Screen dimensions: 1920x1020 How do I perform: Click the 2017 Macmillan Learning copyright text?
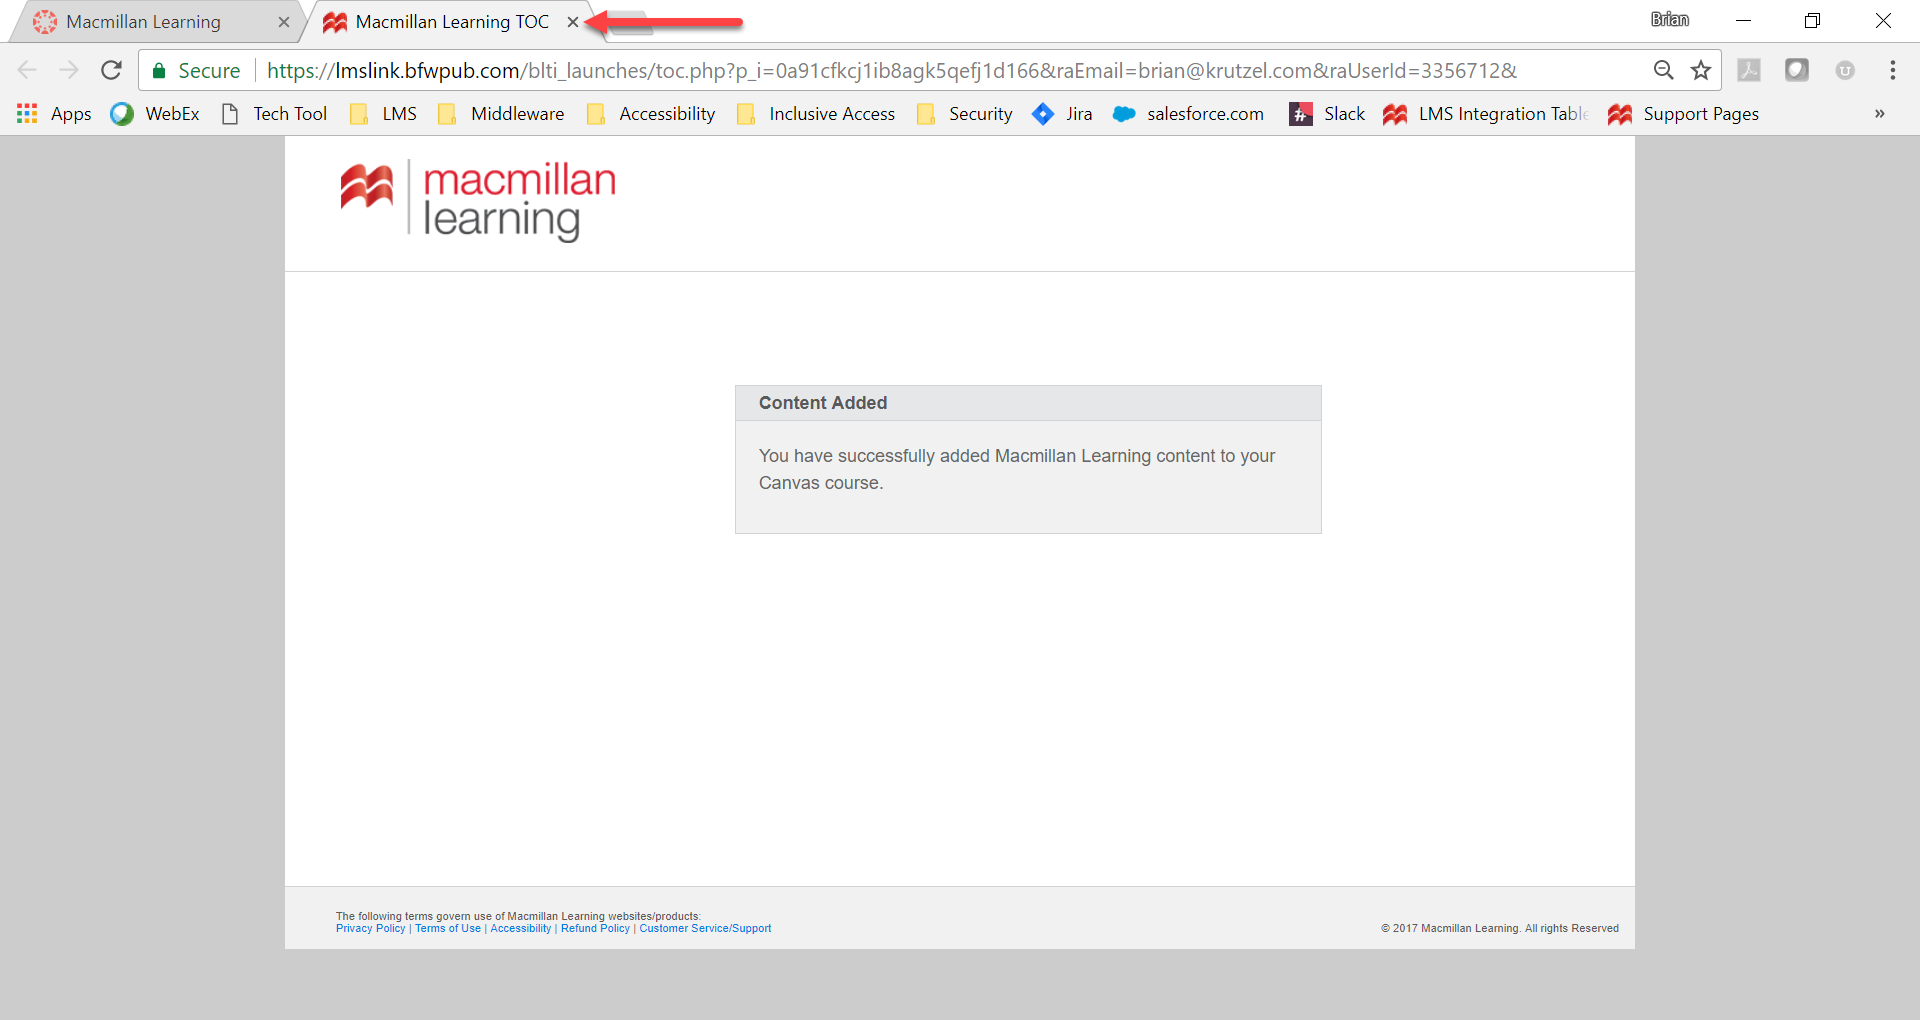pyautogui.click(x=1500, y=929)
